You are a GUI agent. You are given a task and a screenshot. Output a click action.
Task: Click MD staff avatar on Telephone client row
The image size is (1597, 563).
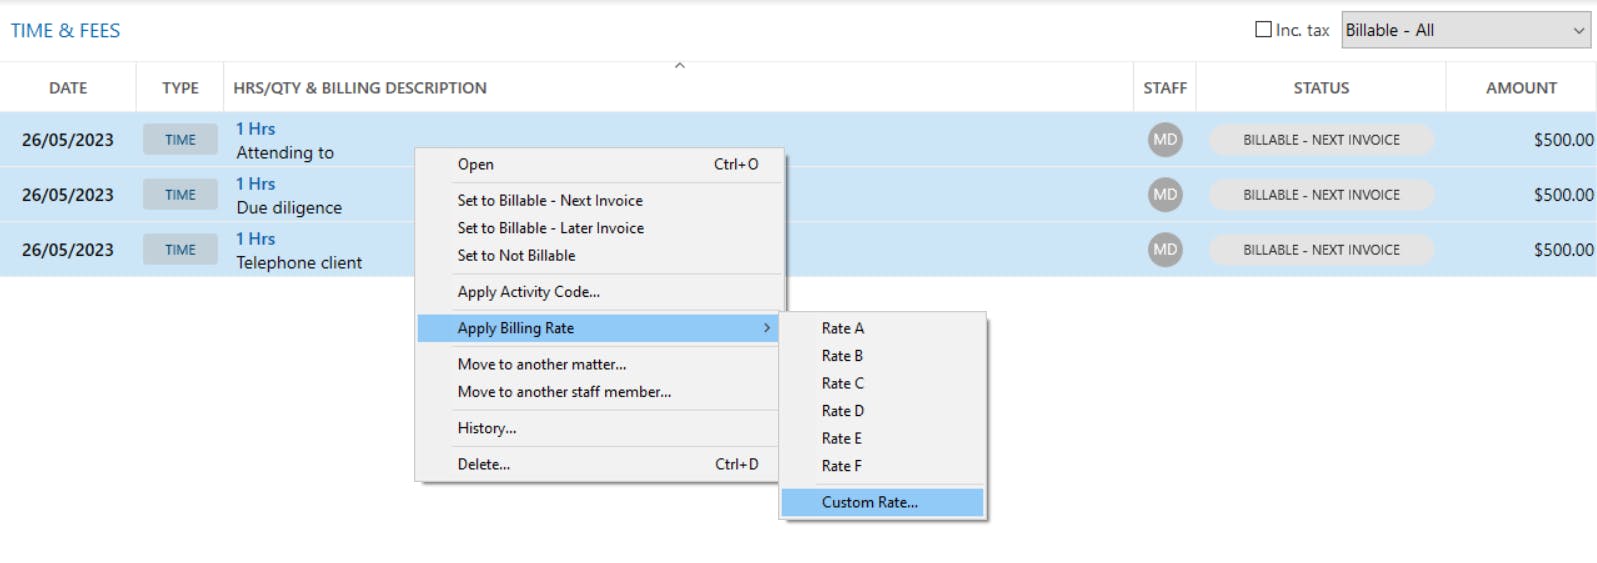(1165, 250)
